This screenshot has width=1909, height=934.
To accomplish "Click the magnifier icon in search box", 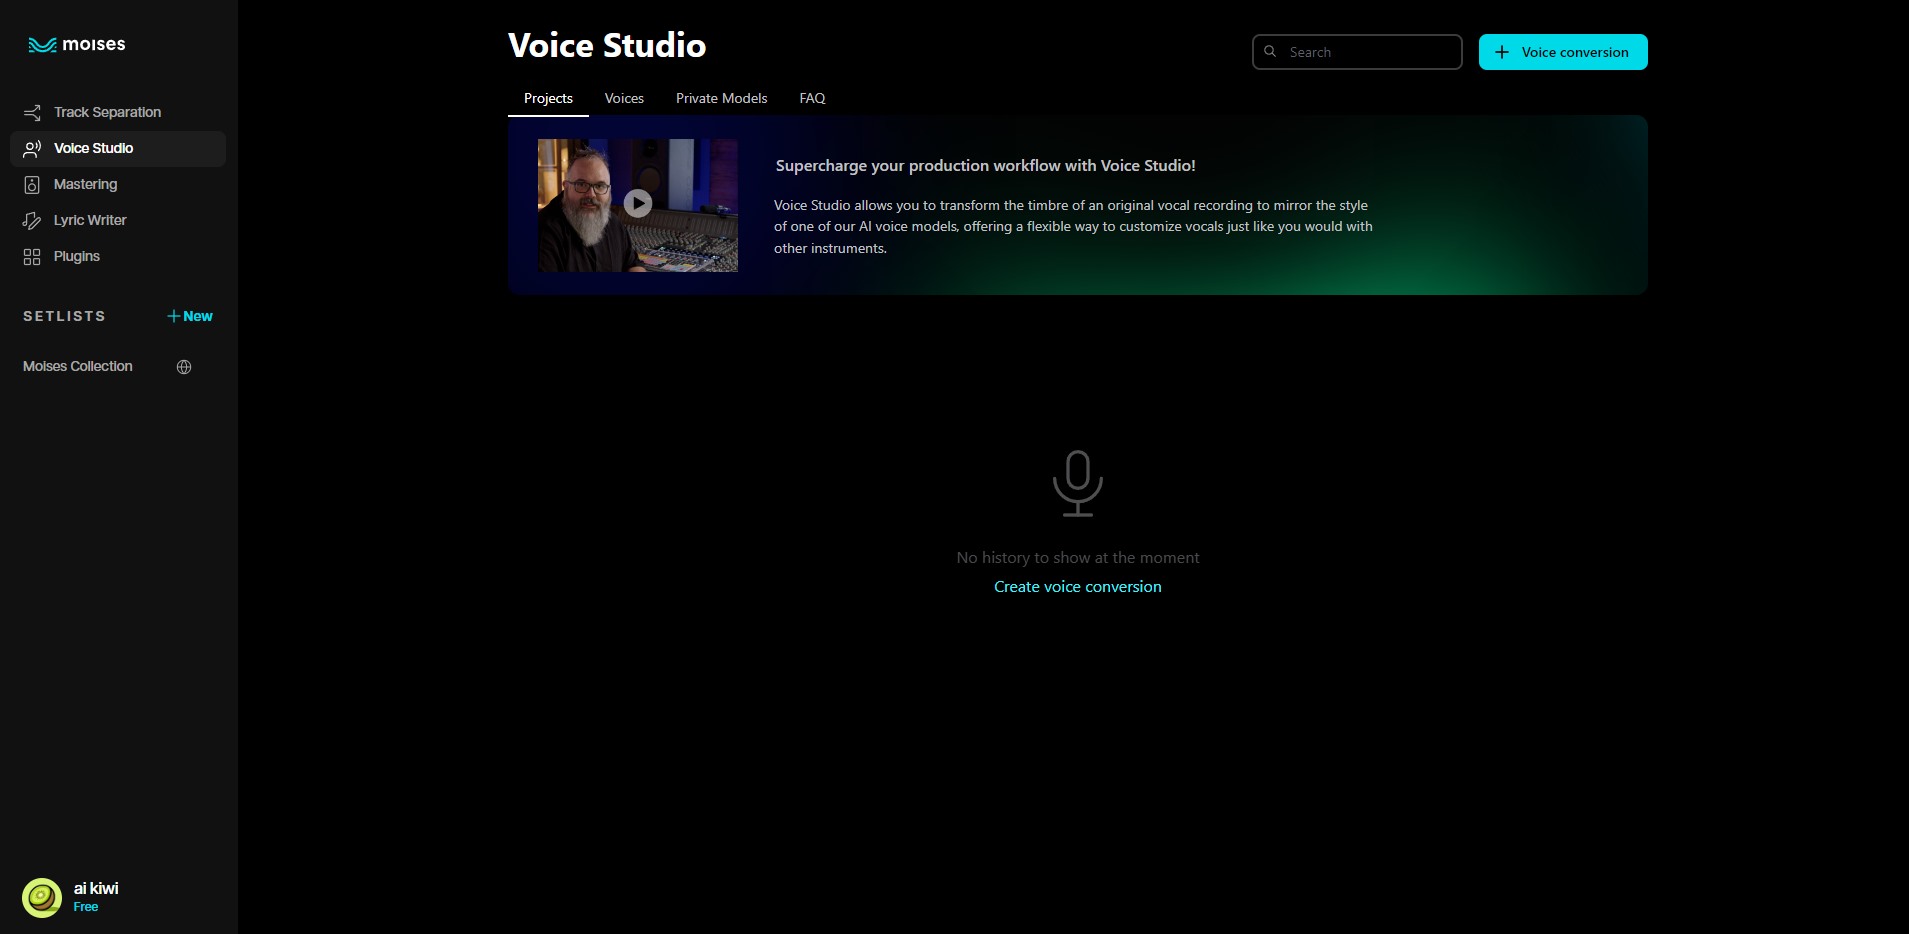I will [1270, 51].
